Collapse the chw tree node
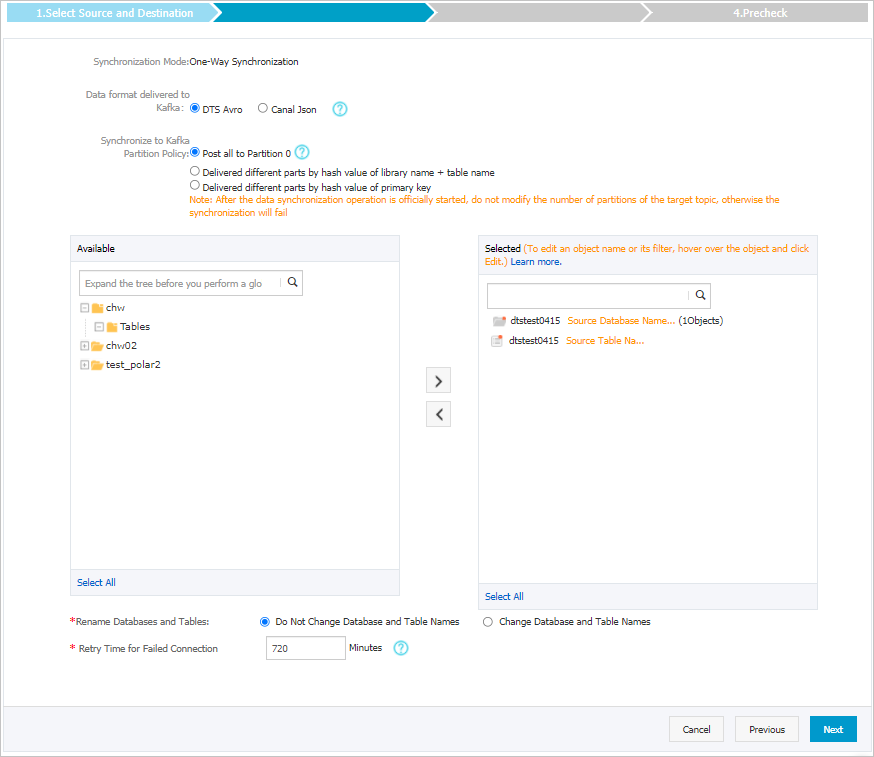Screen dimensions: 874x757 tap(85, 308)
